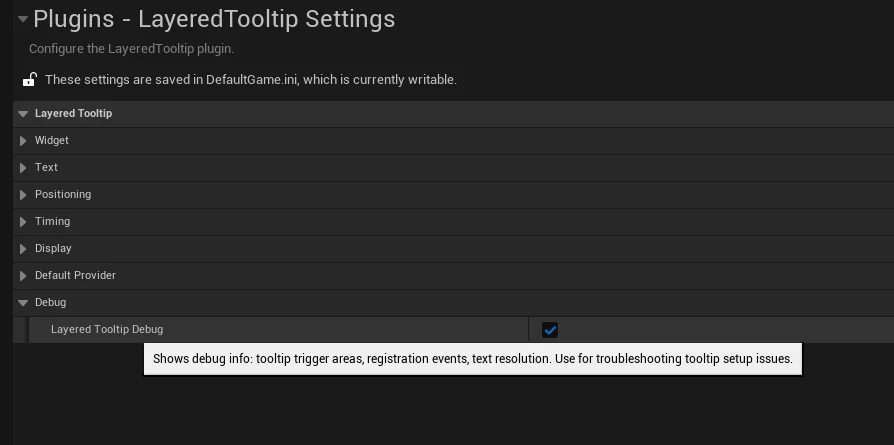Expand the Display category arrow
This screenshot has height=445, width=894.
23,249
